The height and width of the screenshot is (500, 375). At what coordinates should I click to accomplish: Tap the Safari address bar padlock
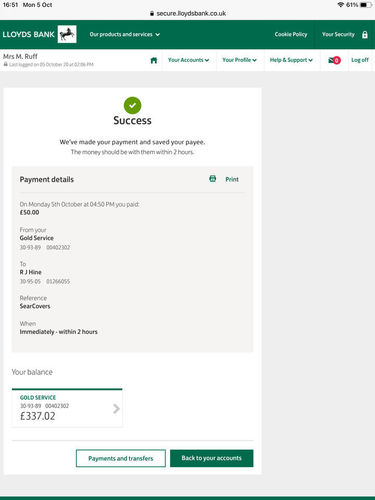pyautogui.click(x=152, y=13)
